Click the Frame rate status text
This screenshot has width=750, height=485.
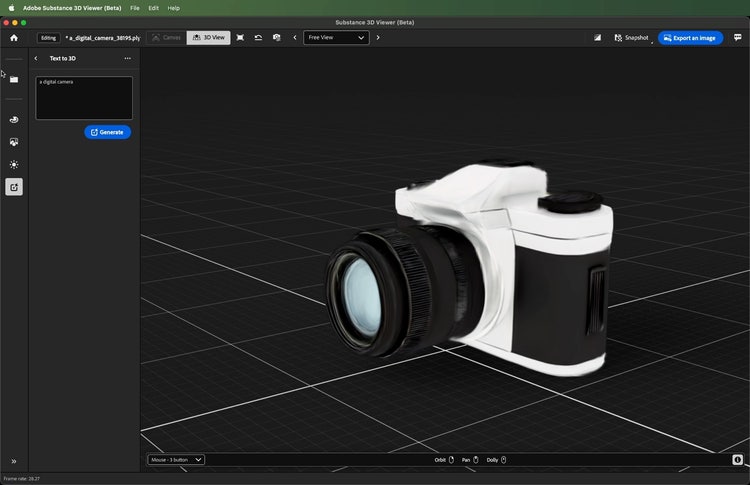(x=22, y=478)
